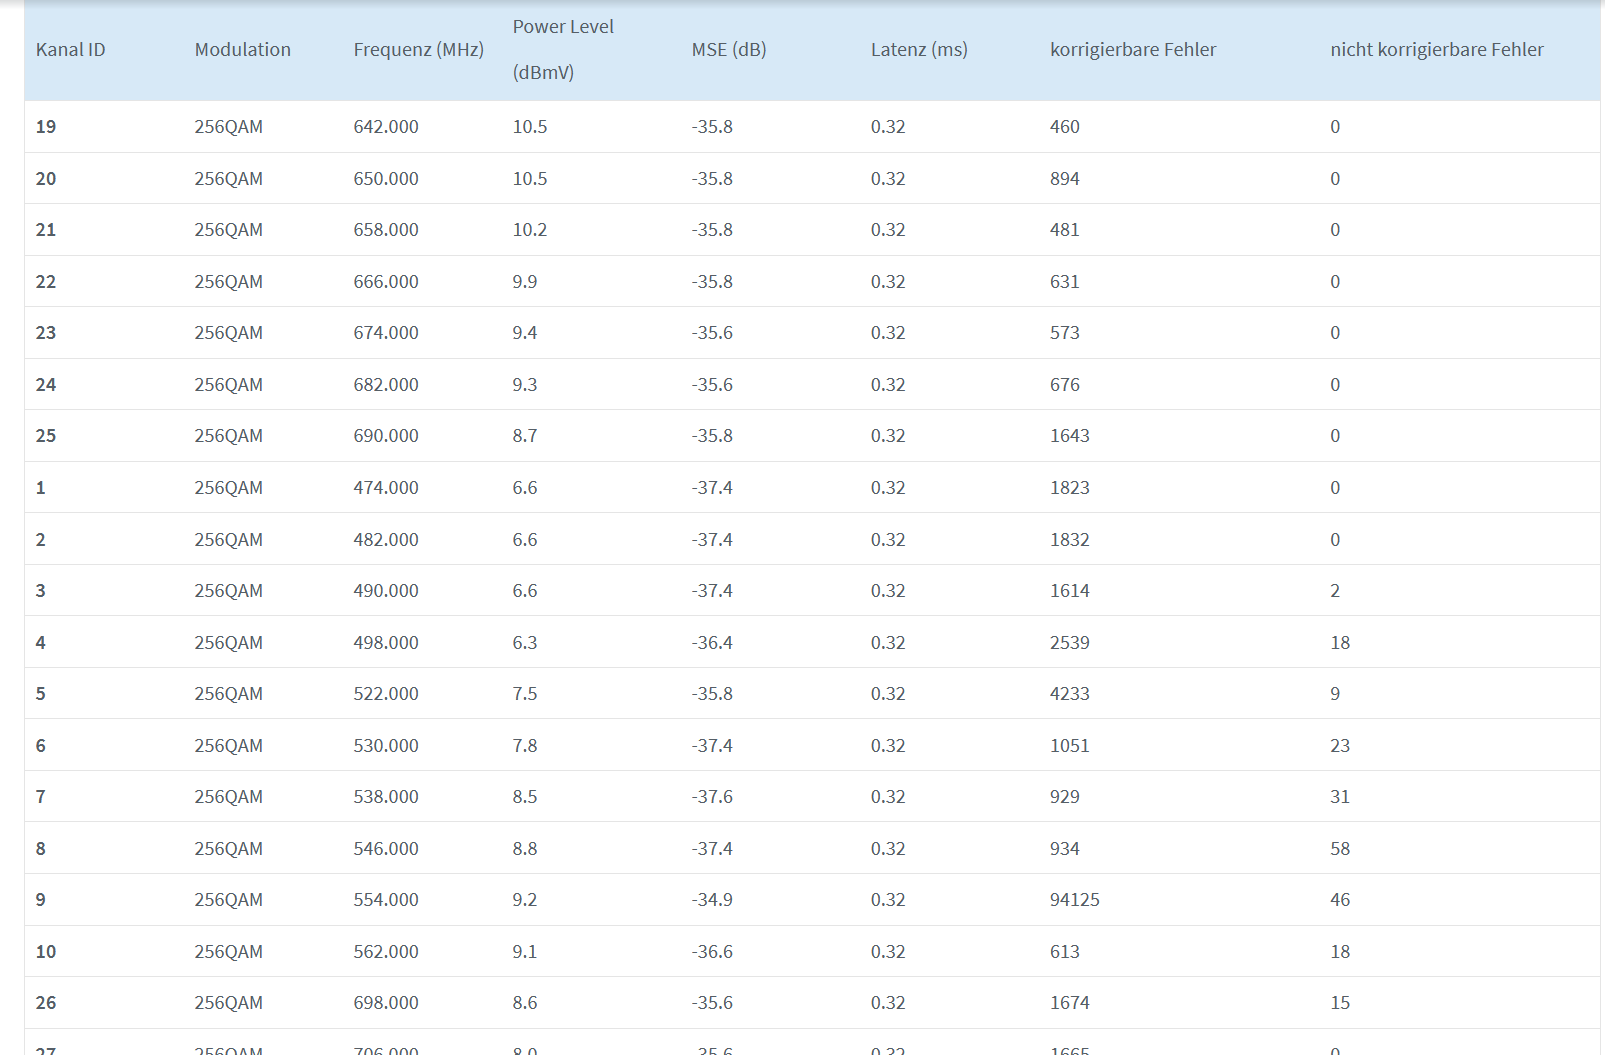Click correctable errors value "2539"
Viewport: 1605px width, 1055px height.
[1070, 643]
